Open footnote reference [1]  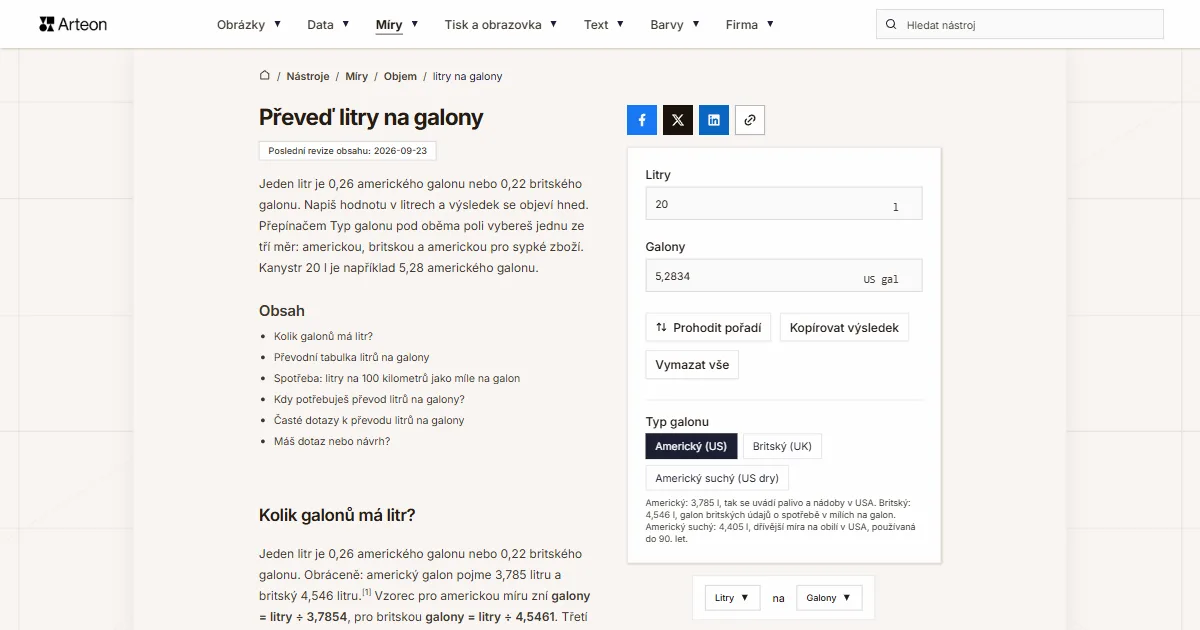tap(367, 592)
